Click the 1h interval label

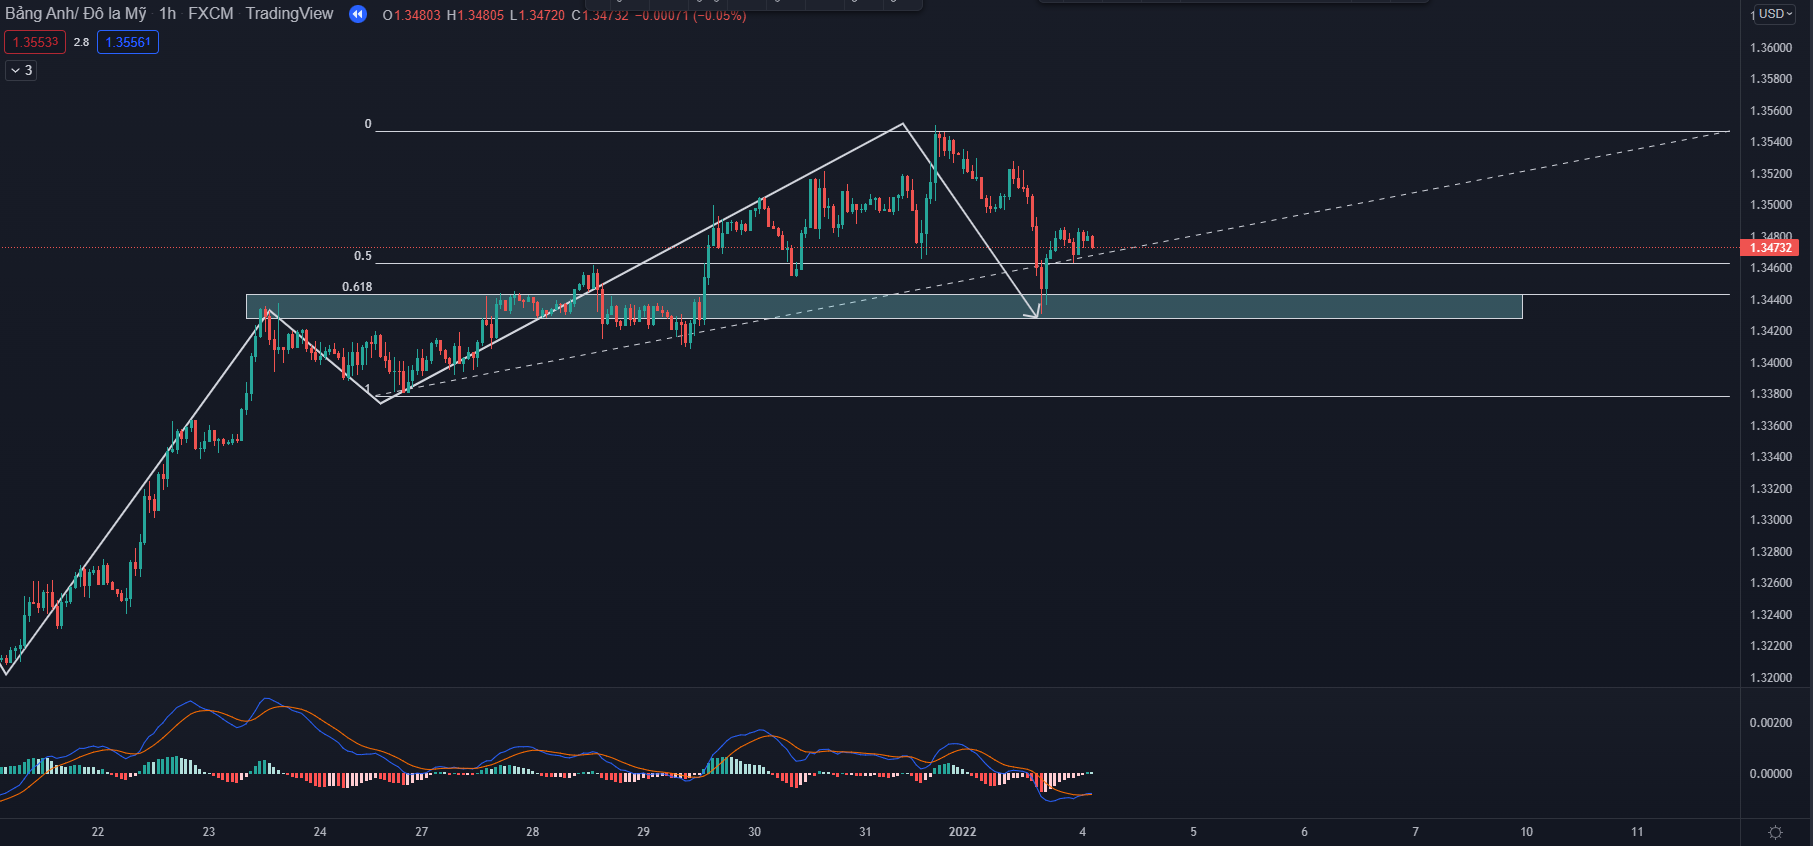(x=167, y=14)
